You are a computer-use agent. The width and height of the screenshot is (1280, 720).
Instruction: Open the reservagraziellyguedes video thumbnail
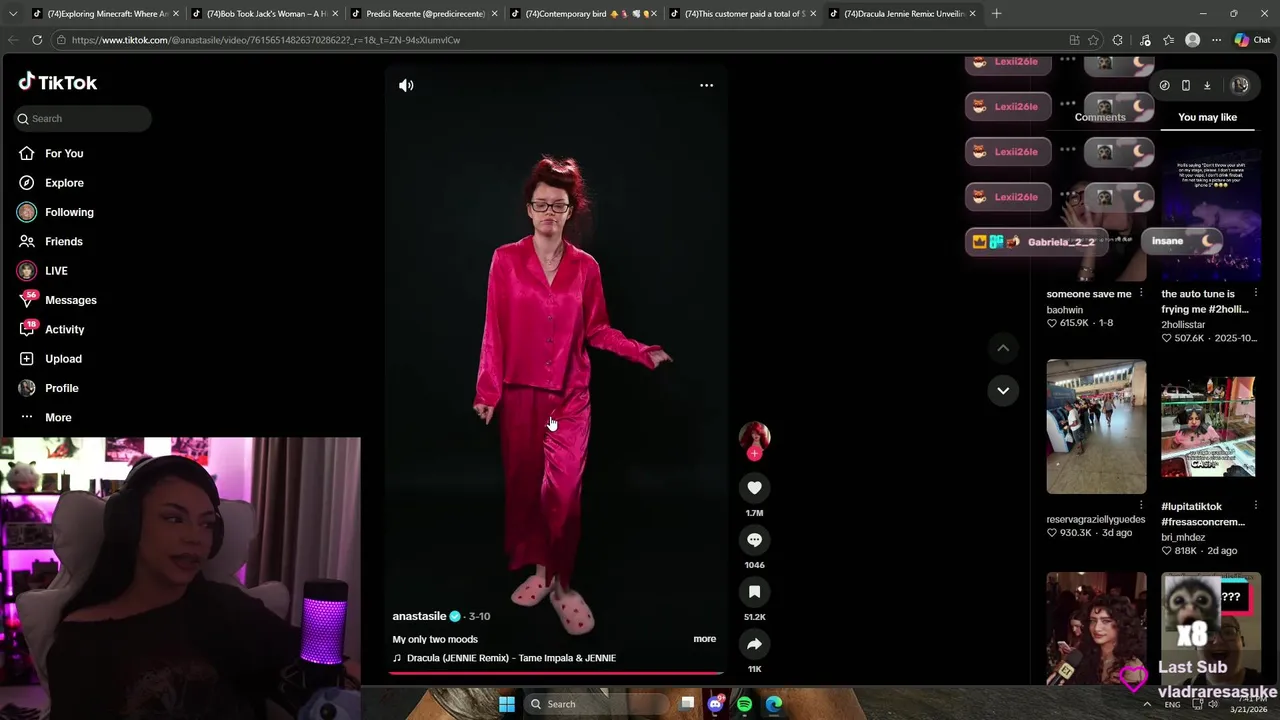click(1096, 427)
